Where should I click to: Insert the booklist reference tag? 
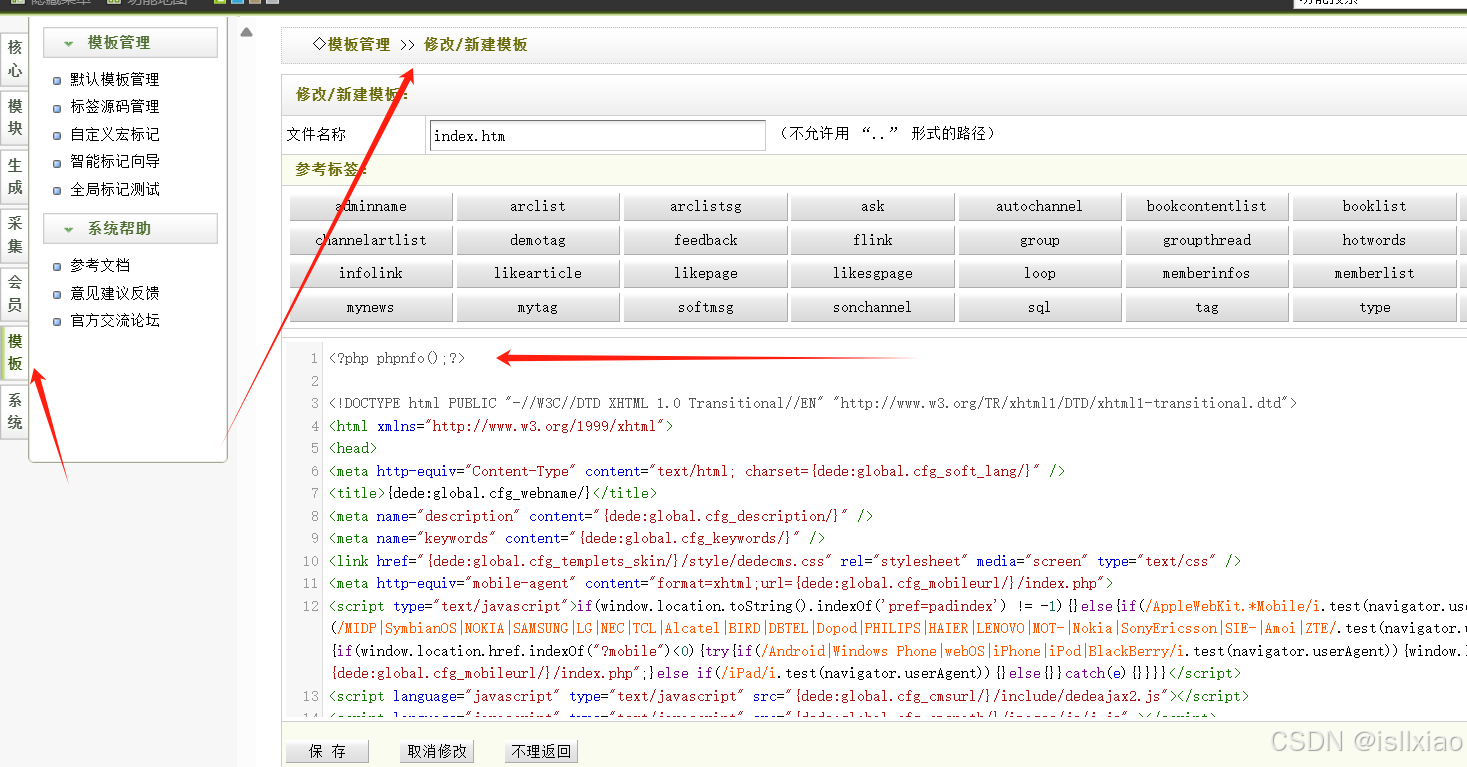pos(1374,206)
